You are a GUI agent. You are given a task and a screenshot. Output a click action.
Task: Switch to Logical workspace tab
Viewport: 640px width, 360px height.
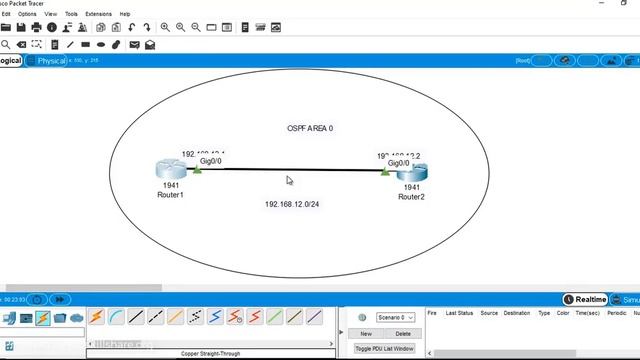point(11,61)
